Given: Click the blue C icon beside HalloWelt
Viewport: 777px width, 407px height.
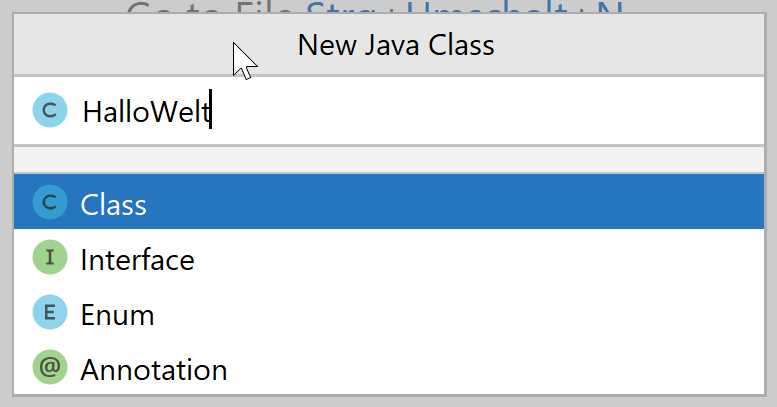Looking at the screenshot, I should (x=50, y=110).
